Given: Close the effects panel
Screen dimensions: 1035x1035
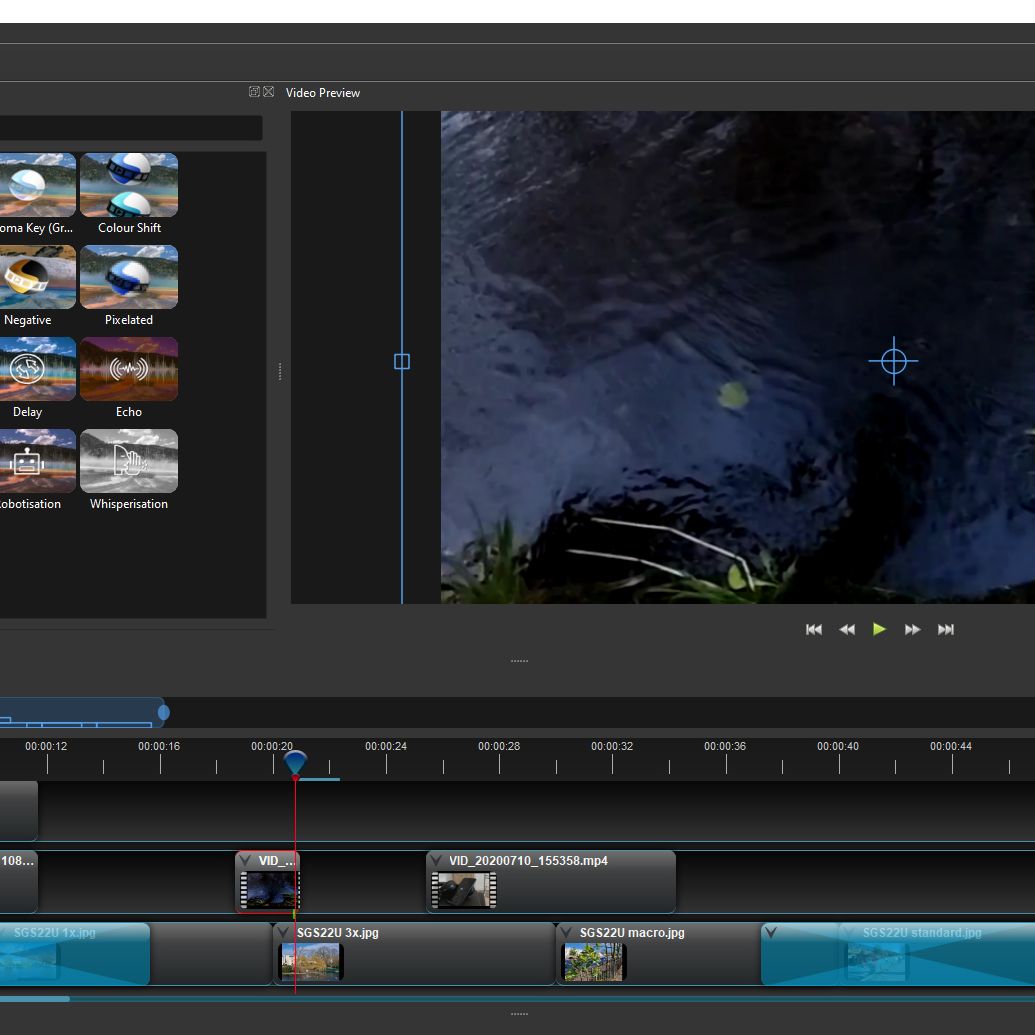Looking at the screenshot, I should (x=268, y=92).
